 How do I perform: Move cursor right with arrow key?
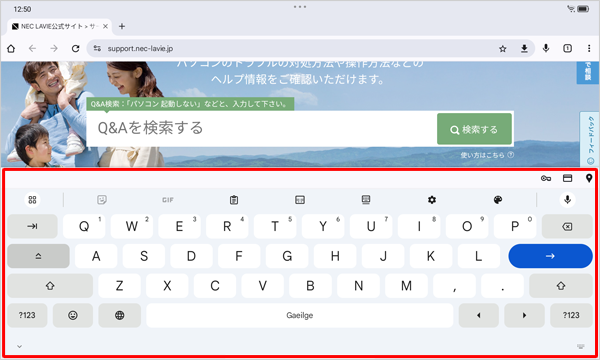tap(524, 315)
